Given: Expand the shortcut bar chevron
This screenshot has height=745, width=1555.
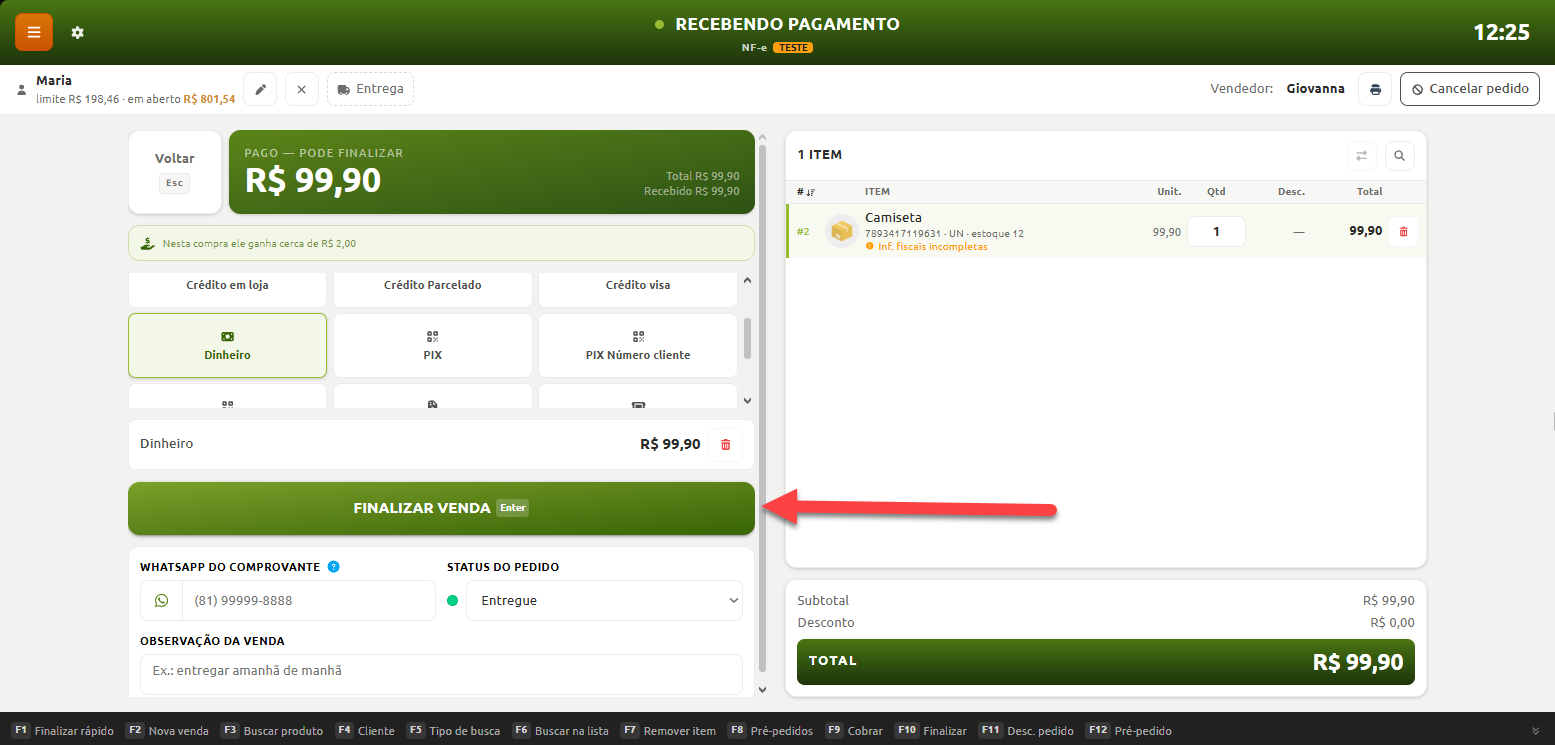Looking at the screenshot, I should click(x=1535, y=731).
